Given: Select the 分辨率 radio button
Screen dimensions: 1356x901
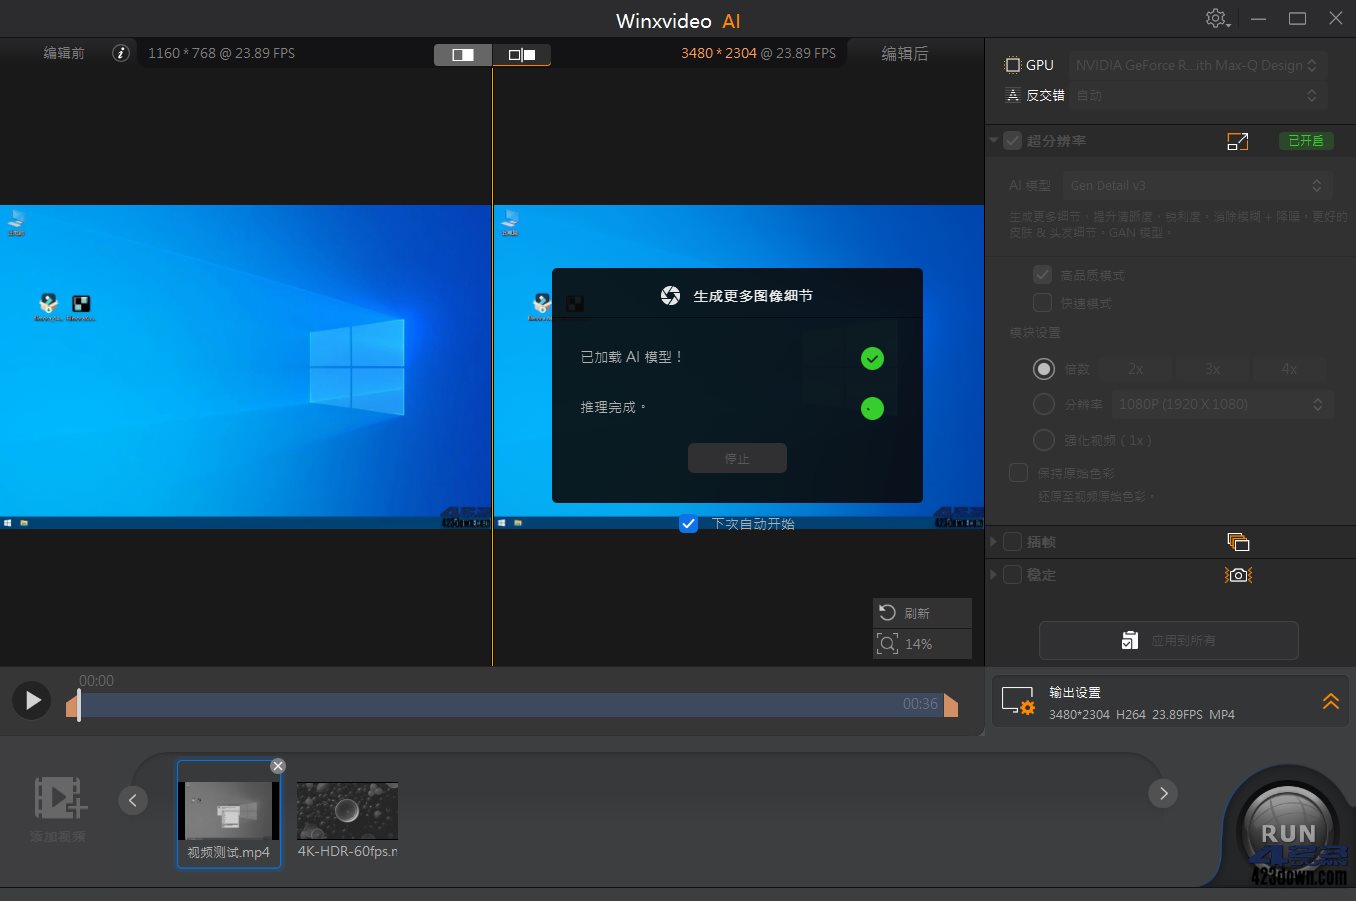Looking at the screenshot, I should click(x=1044, y=404).
